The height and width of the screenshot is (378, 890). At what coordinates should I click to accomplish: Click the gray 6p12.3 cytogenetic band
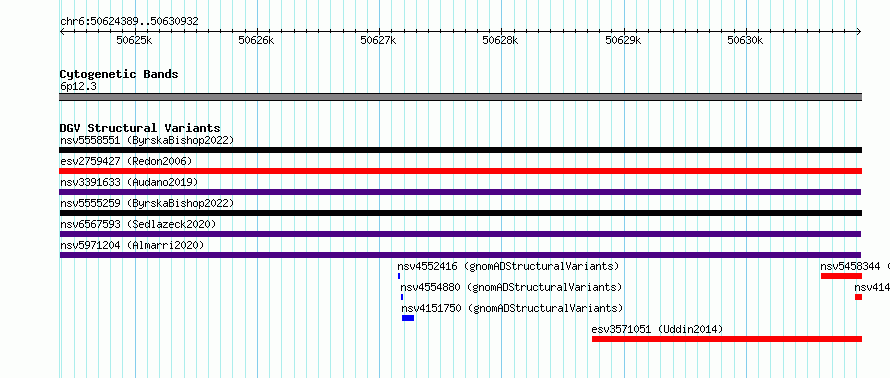(x=460, y=97)
